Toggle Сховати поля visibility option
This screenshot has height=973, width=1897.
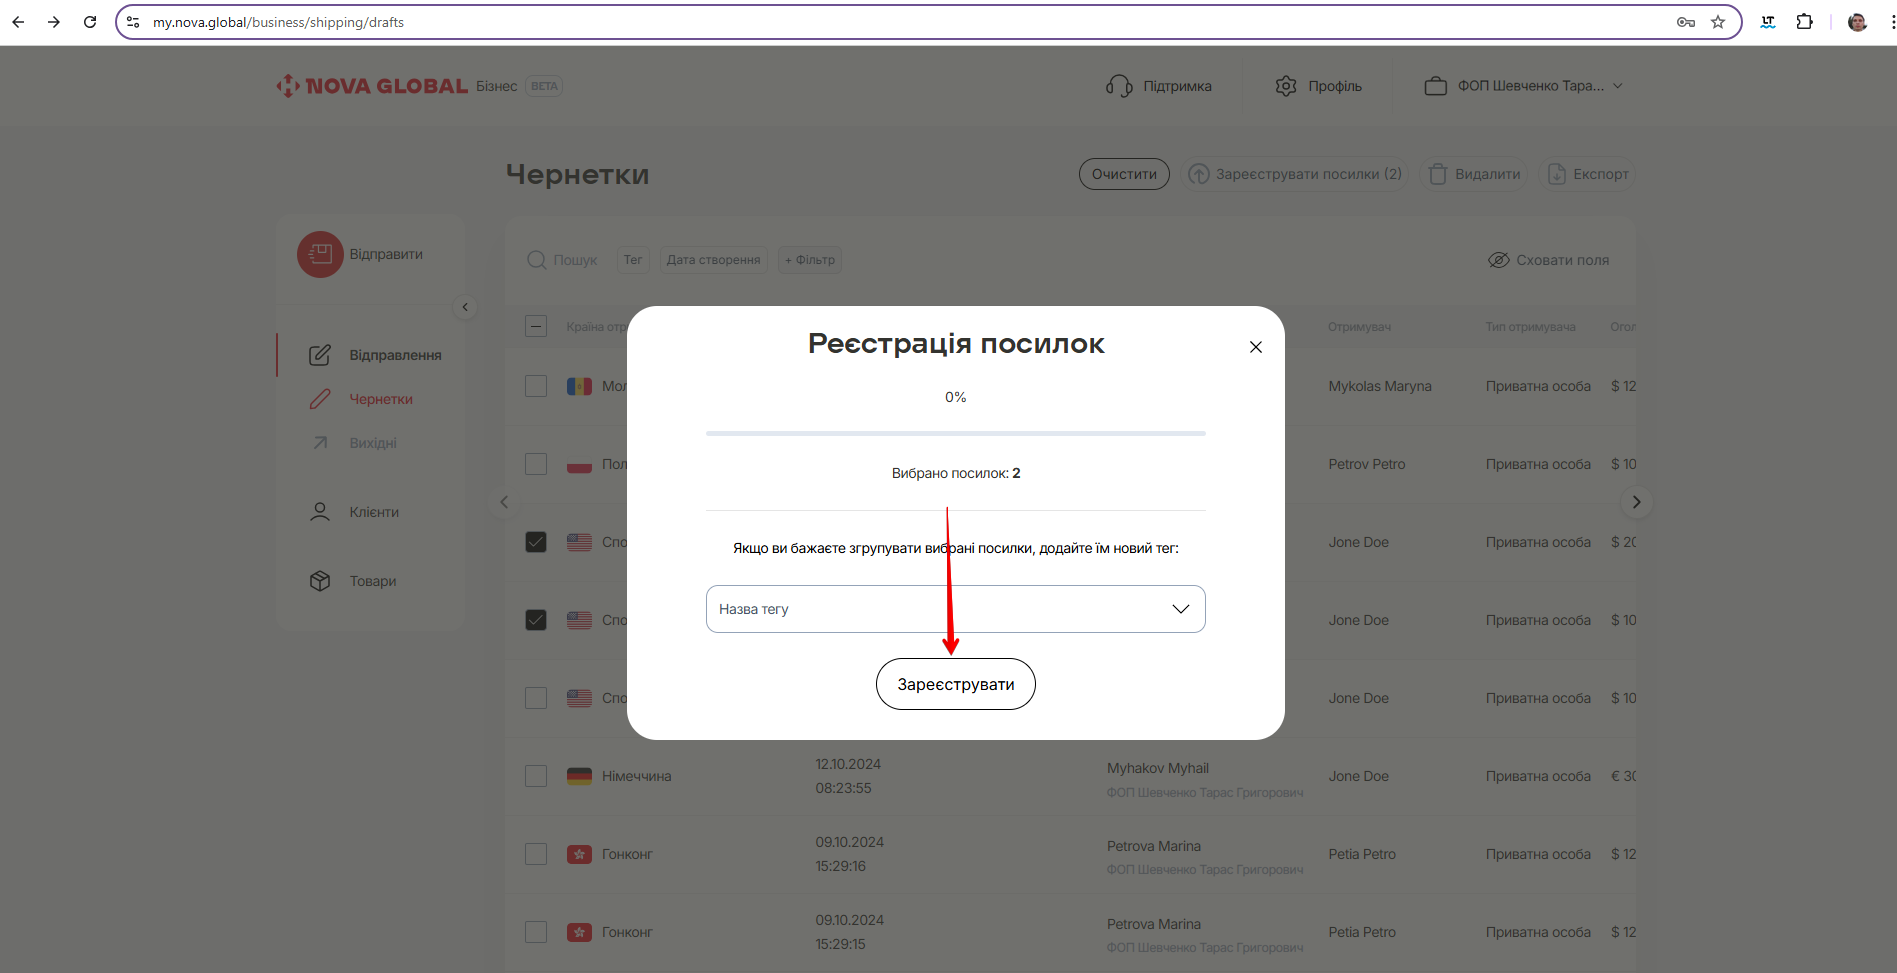coord(1549,260)
